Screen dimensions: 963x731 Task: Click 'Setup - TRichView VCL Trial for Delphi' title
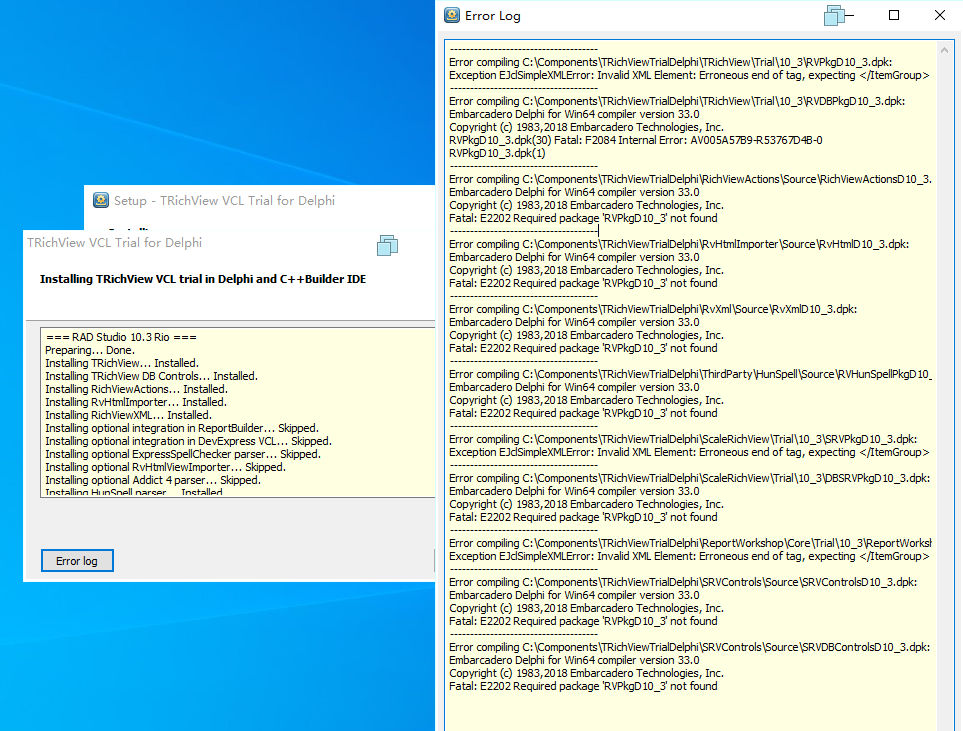(x=224, y=201)
